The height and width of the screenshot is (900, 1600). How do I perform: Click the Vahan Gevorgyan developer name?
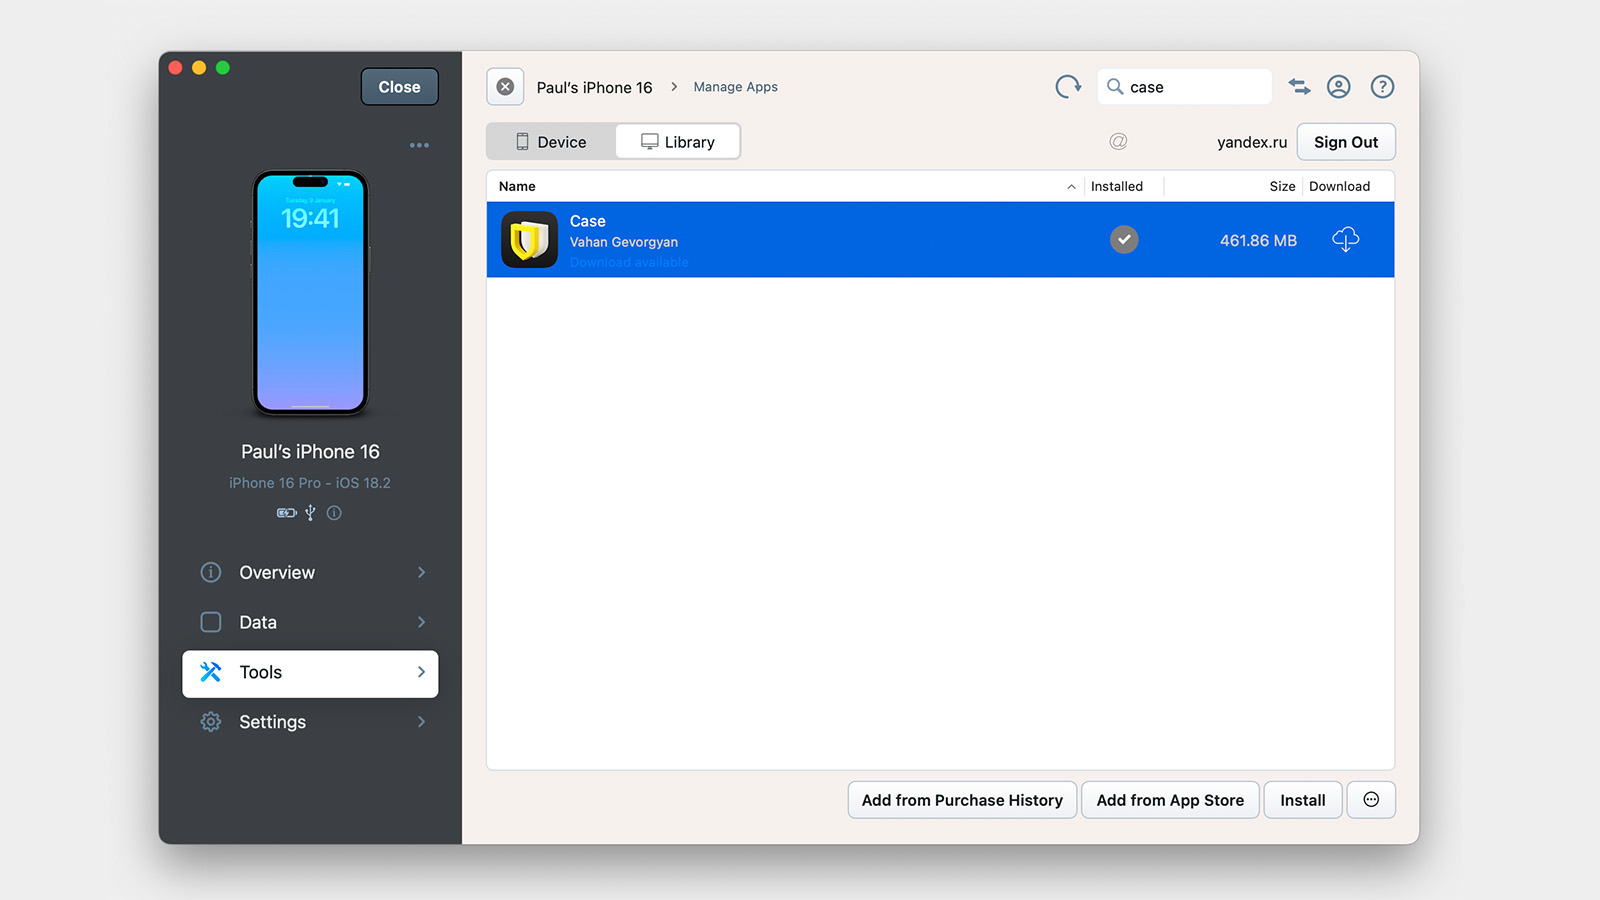[x=624, y=242]
